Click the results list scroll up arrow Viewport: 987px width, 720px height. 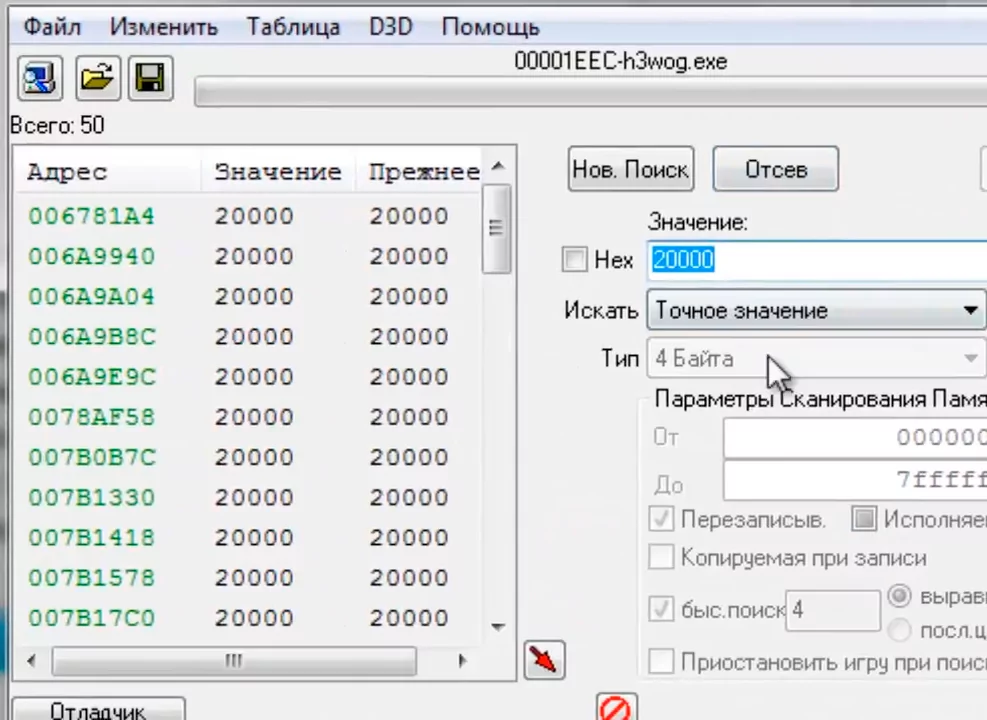coord(498,166)
